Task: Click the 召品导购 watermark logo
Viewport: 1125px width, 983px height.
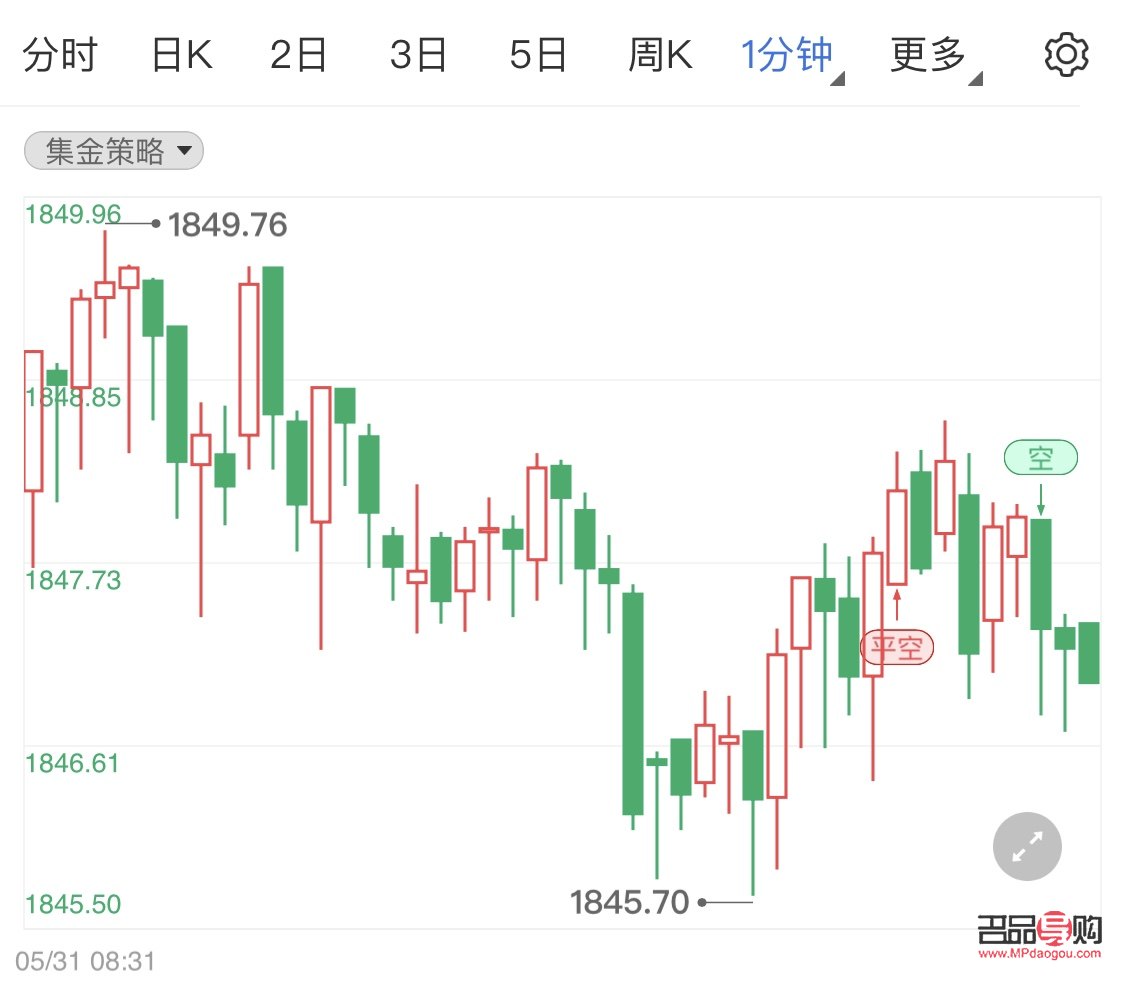Action: click(1038, 930)
